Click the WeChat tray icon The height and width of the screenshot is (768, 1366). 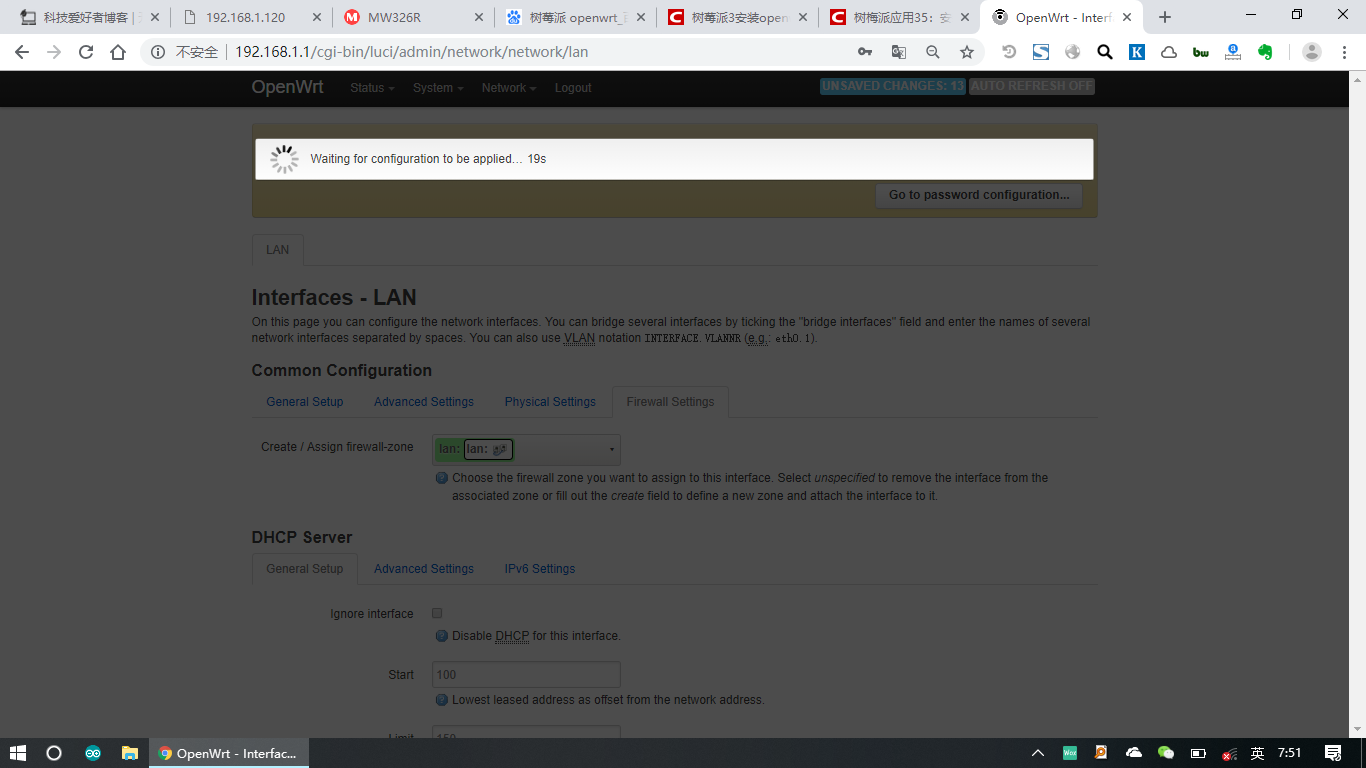[1165, 753]
